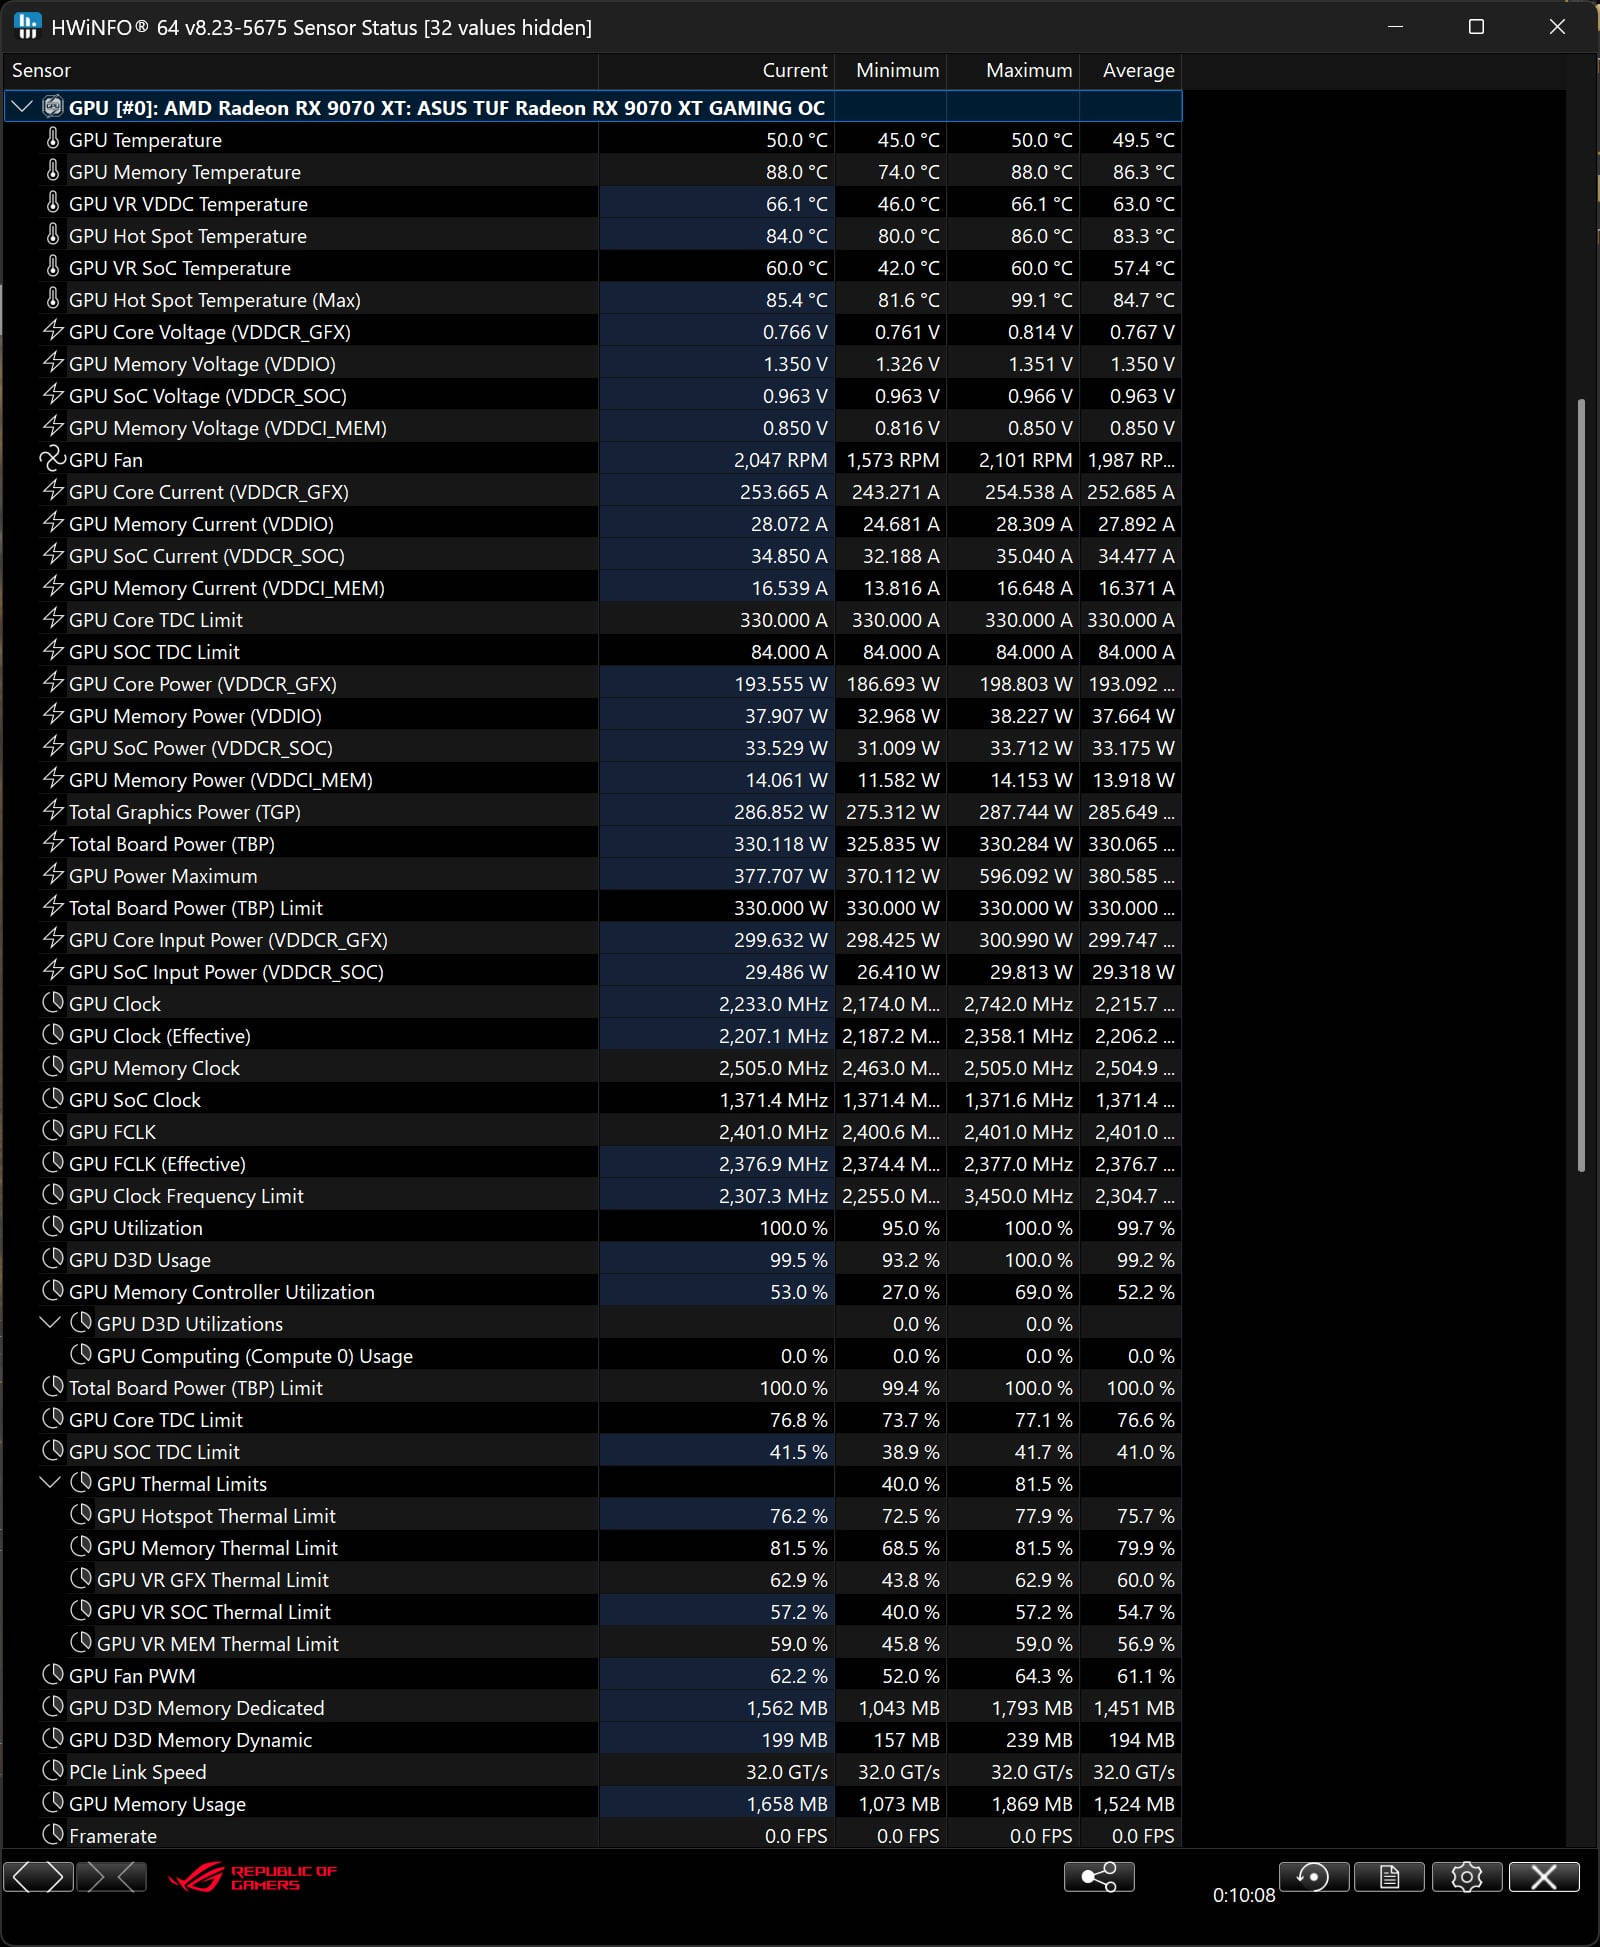Screen dimensions: 1600x1947
Task: Select the GPU Memory Temperature row
Action: (591, 171)
